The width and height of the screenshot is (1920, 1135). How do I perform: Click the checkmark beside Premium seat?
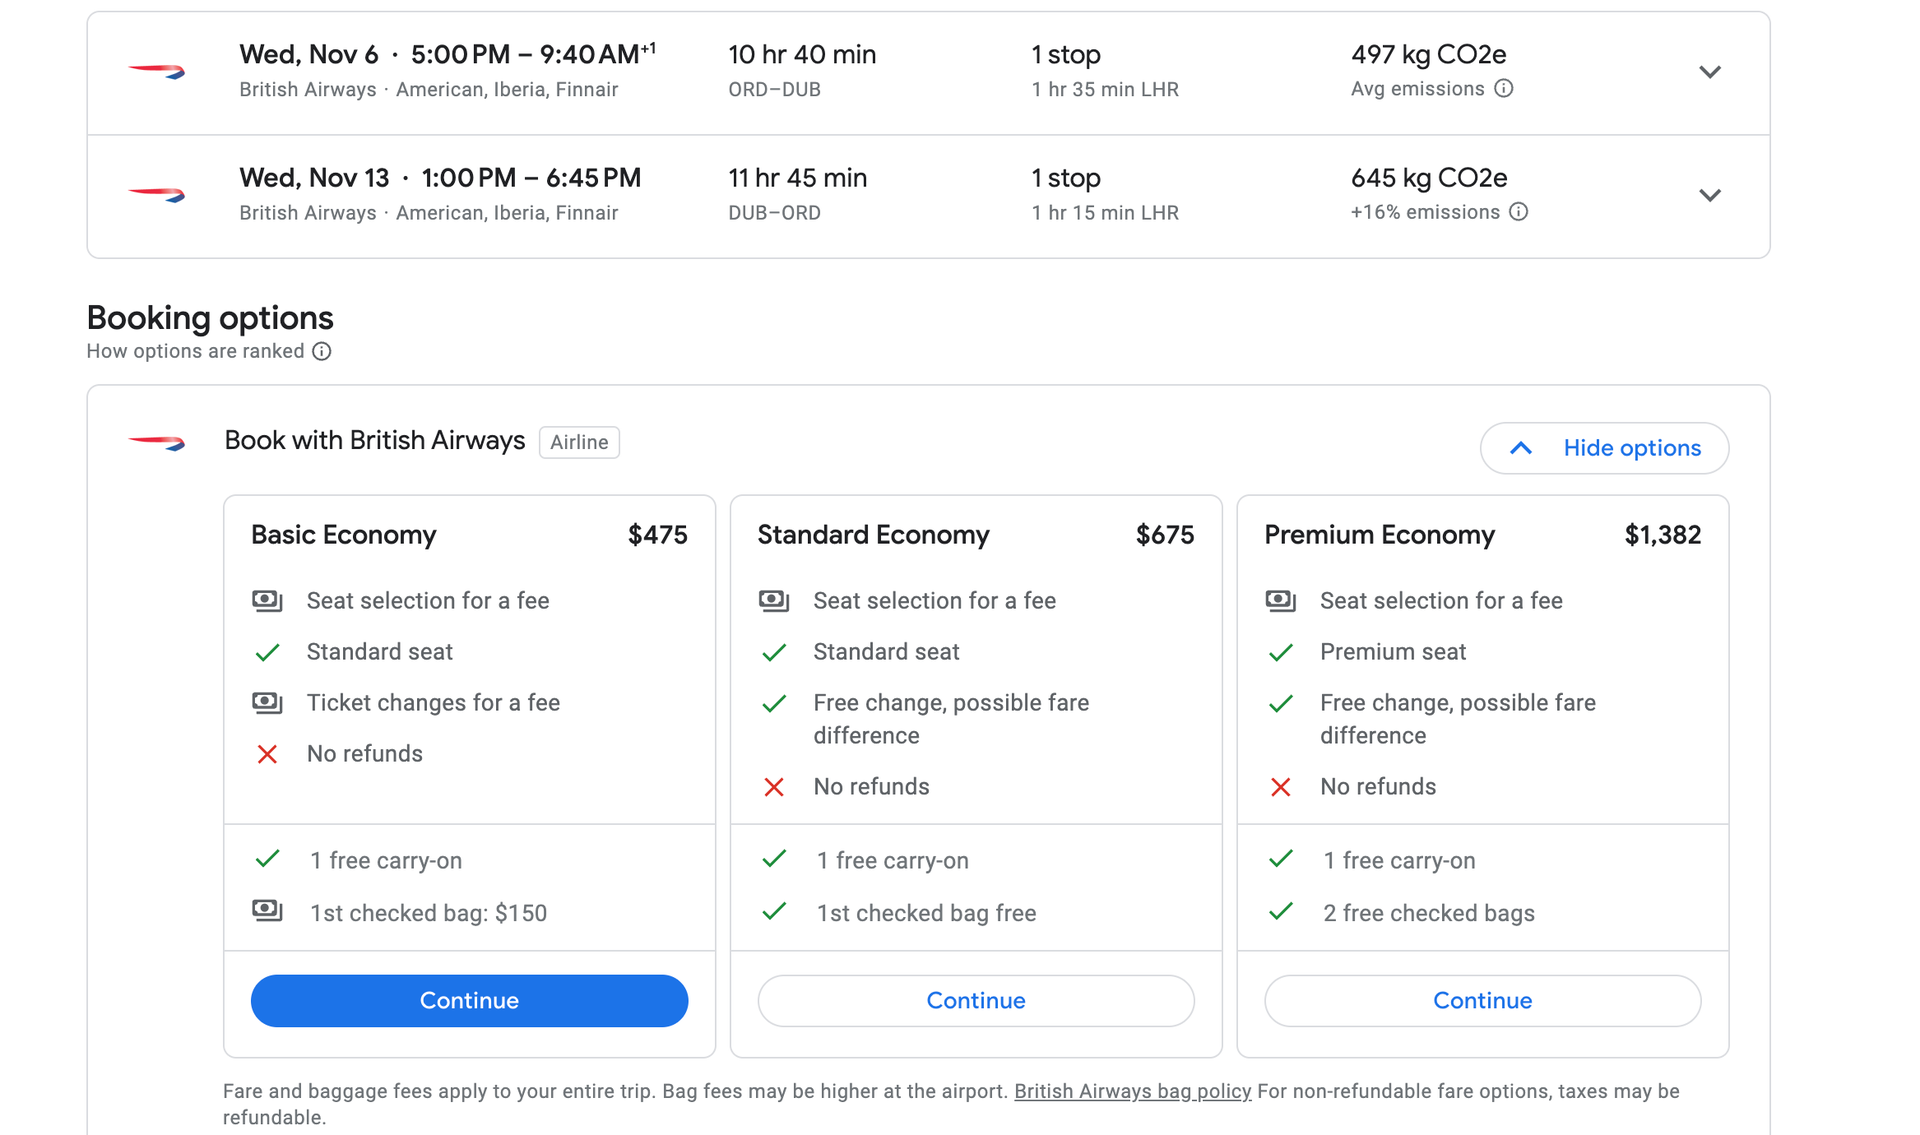pyautogui.click(x=1281, y=652)
